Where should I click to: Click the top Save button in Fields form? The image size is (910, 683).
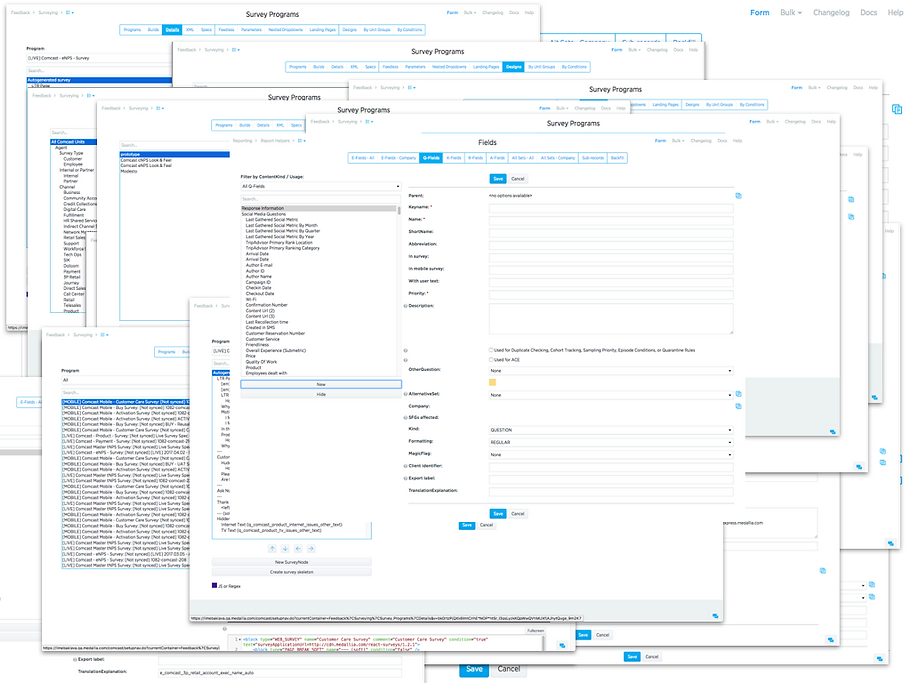click(x=498, y=179)
